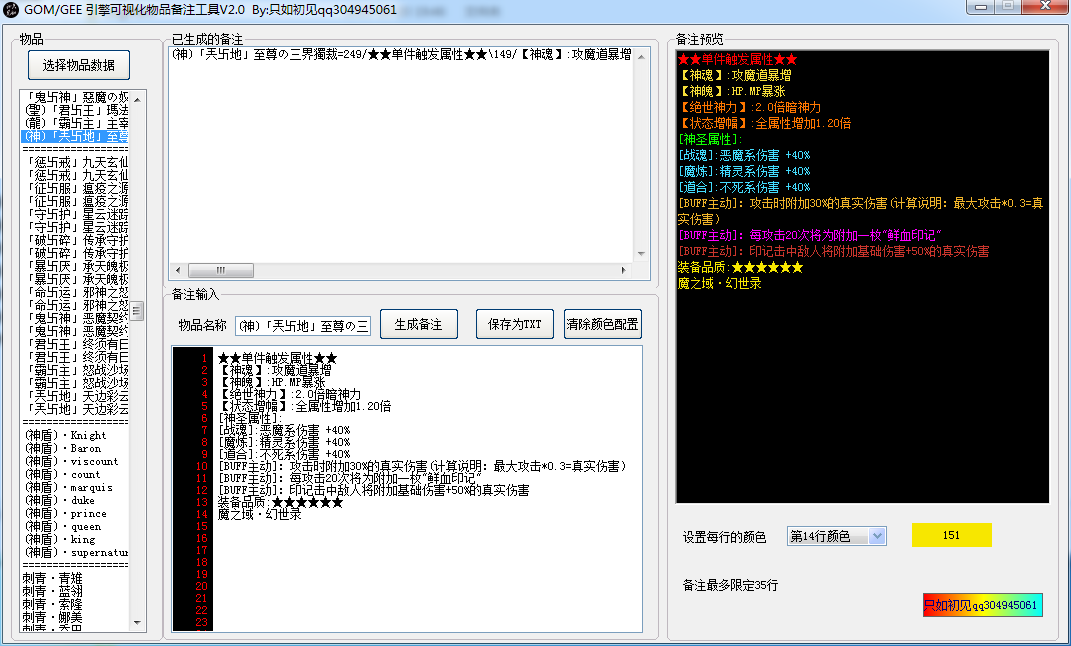Click editor line 14 魔之域·幻世录
Viewport: 1071px width, 646px height.
click(x=260, y=514)
